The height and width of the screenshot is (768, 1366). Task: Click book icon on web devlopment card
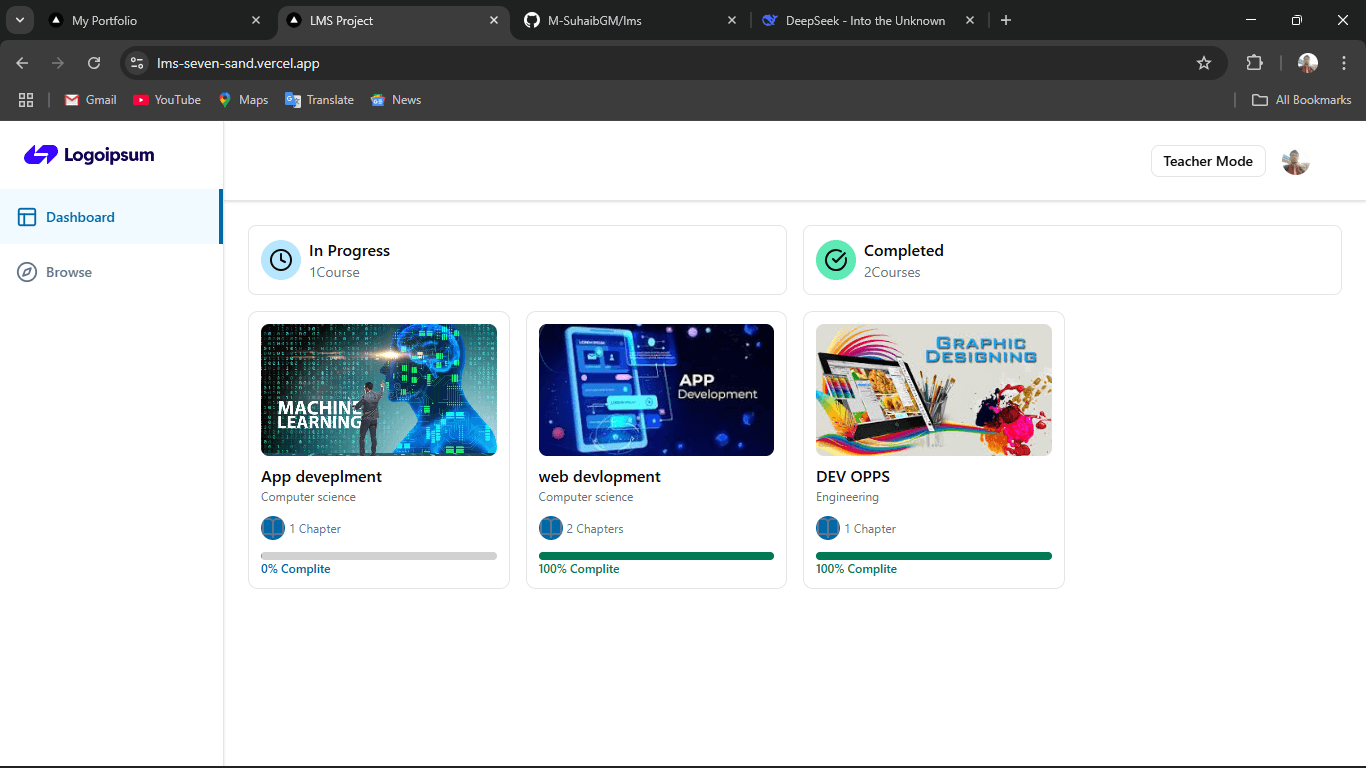(551, 528)
